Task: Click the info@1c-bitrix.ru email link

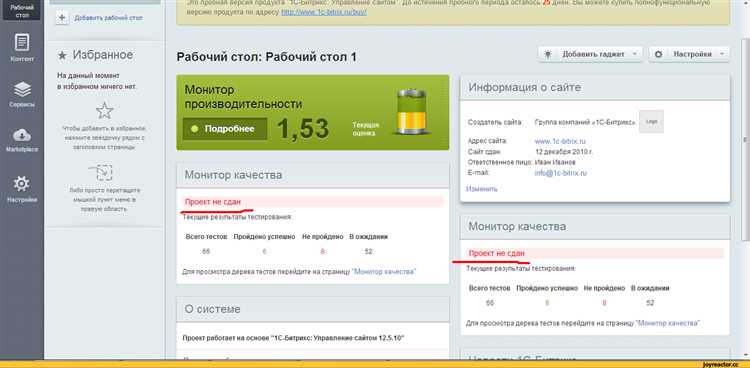Action: pyautogui.click(x=561, y=173)
